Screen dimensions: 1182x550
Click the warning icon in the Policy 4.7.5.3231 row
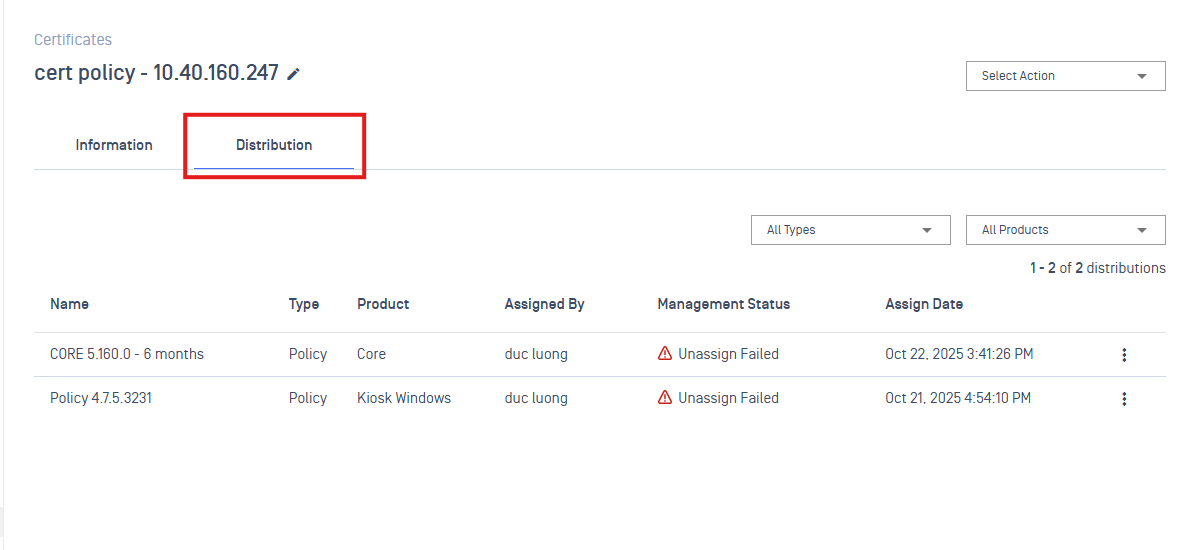665,398
